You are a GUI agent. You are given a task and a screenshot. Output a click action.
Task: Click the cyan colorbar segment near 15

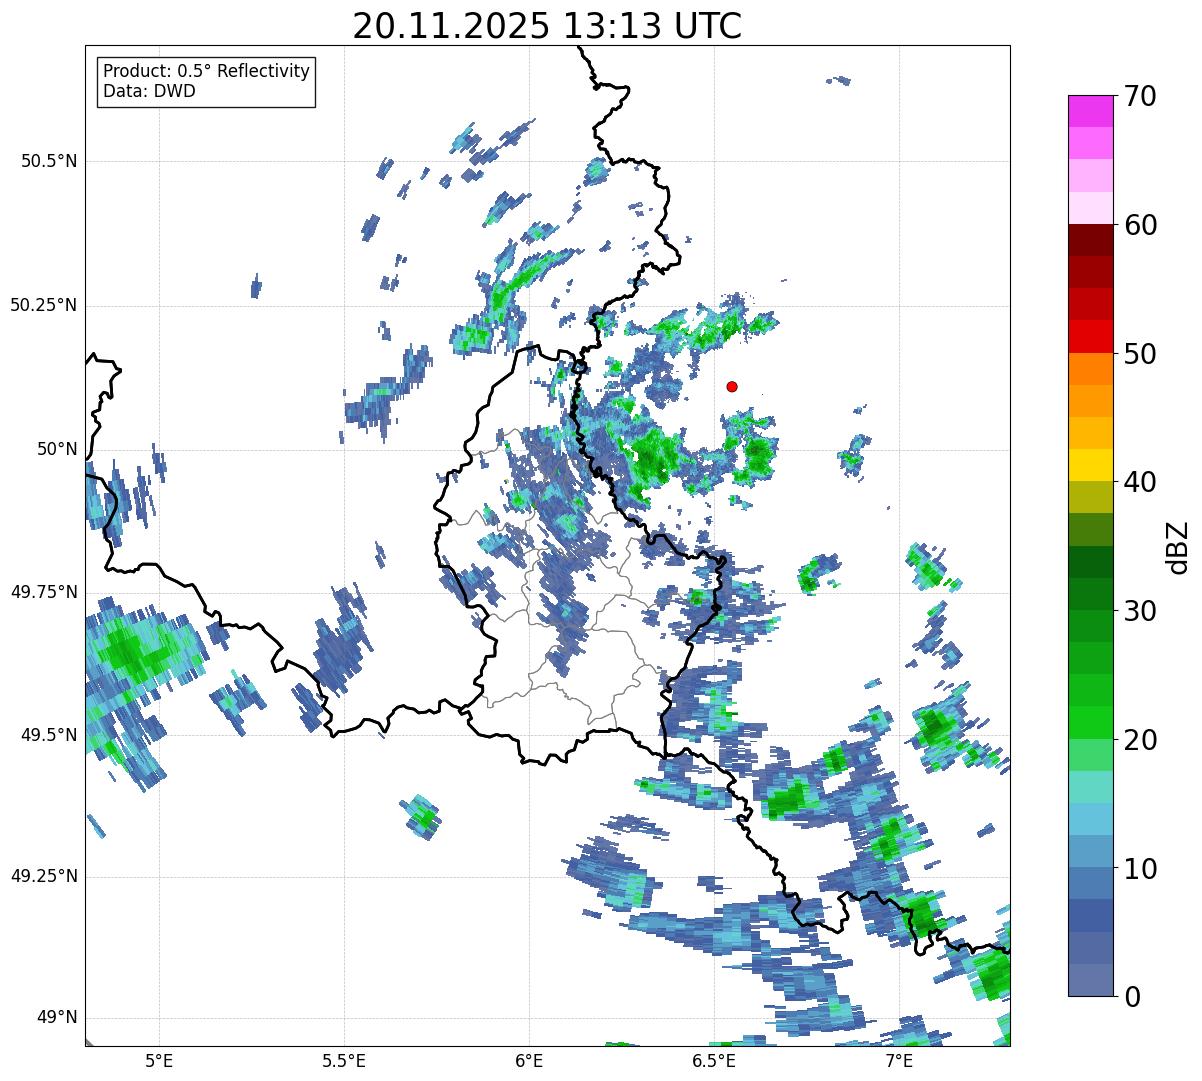[1090, 787]
